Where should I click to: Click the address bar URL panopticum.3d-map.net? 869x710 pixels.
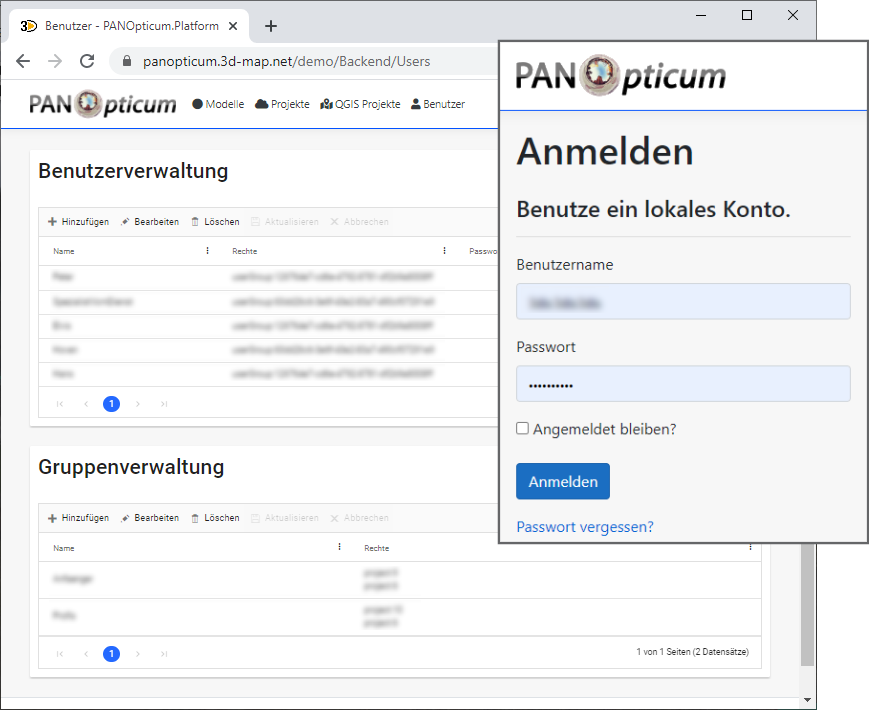click(x=287, y=61)
